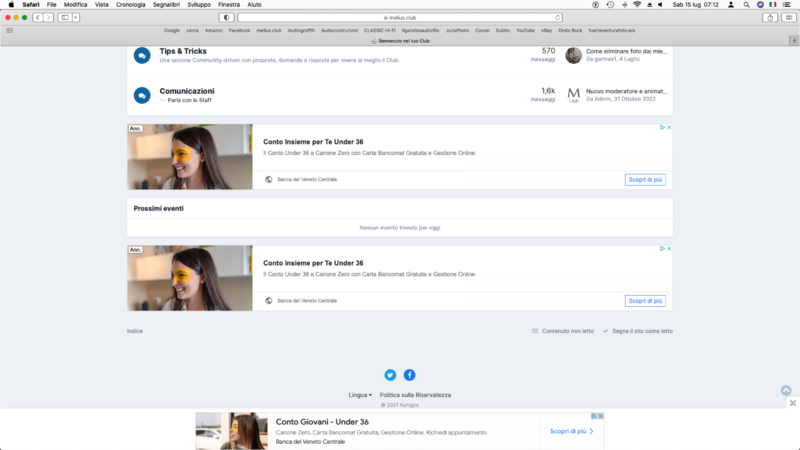Close the bottom banner ad with X
Viewport: 800px width, 450px height.
click(x=792, y=403)
